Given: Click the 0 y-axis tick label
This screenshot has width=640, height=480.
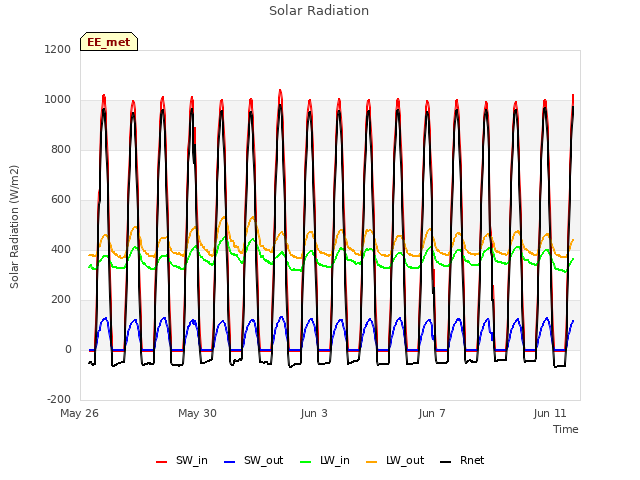Looking at the screenshot, I should 69,349.
